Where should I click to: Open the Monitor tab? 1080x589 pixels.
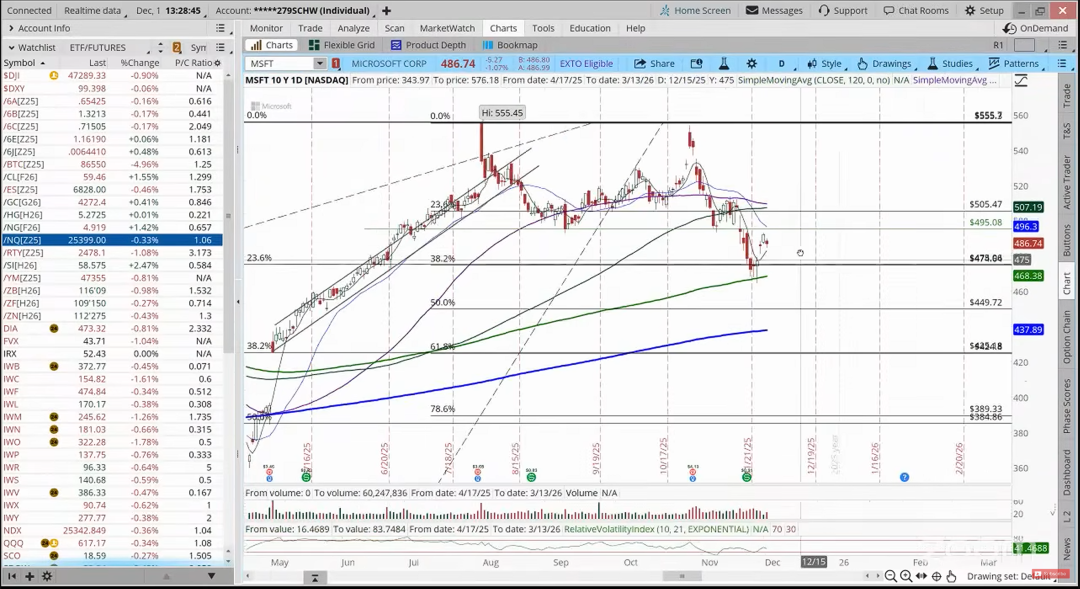pyautogui.click(x=266, y=28)
